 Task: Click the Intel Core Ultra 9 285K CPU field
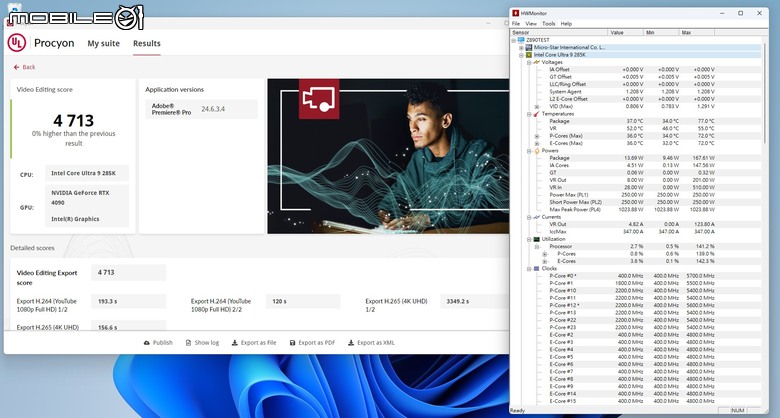click(x=87, y=173)
